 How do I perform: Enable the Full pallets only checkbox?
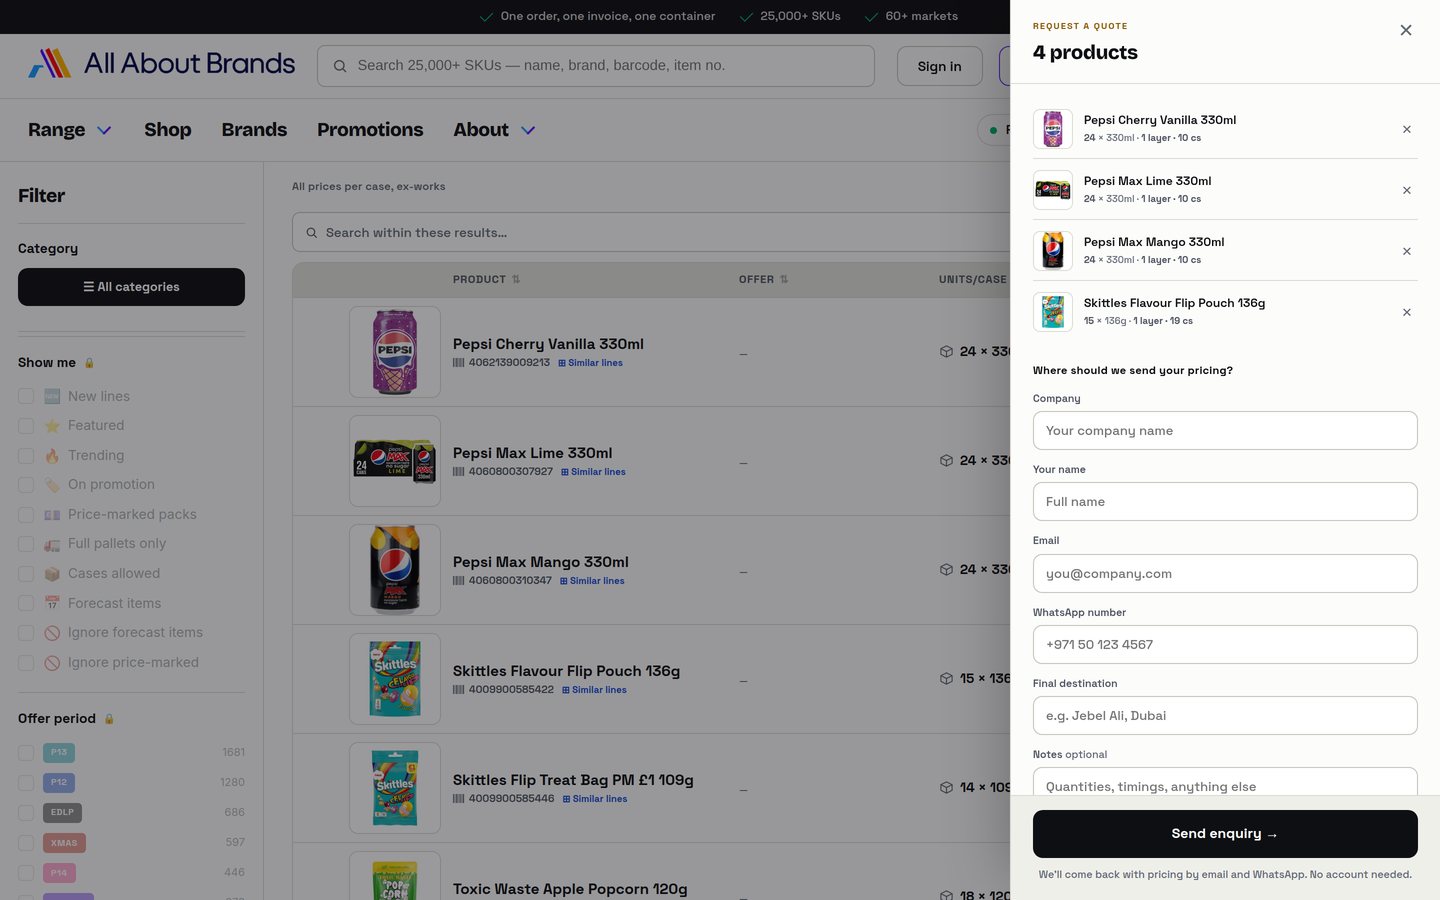pos(26,544)
